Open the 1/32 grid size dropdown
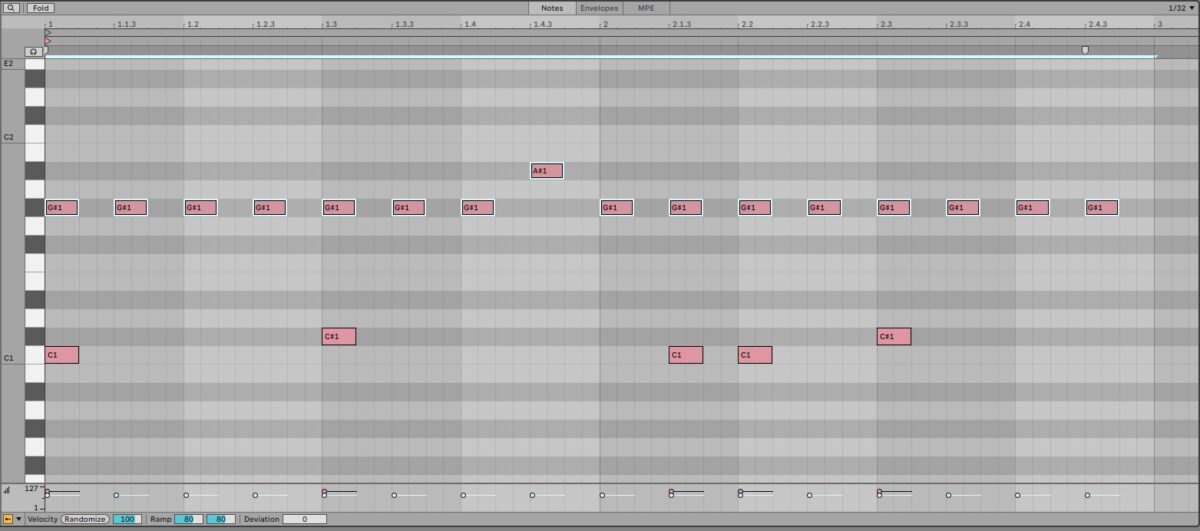Screen dimensions: 1200x531 point(1181,8)
